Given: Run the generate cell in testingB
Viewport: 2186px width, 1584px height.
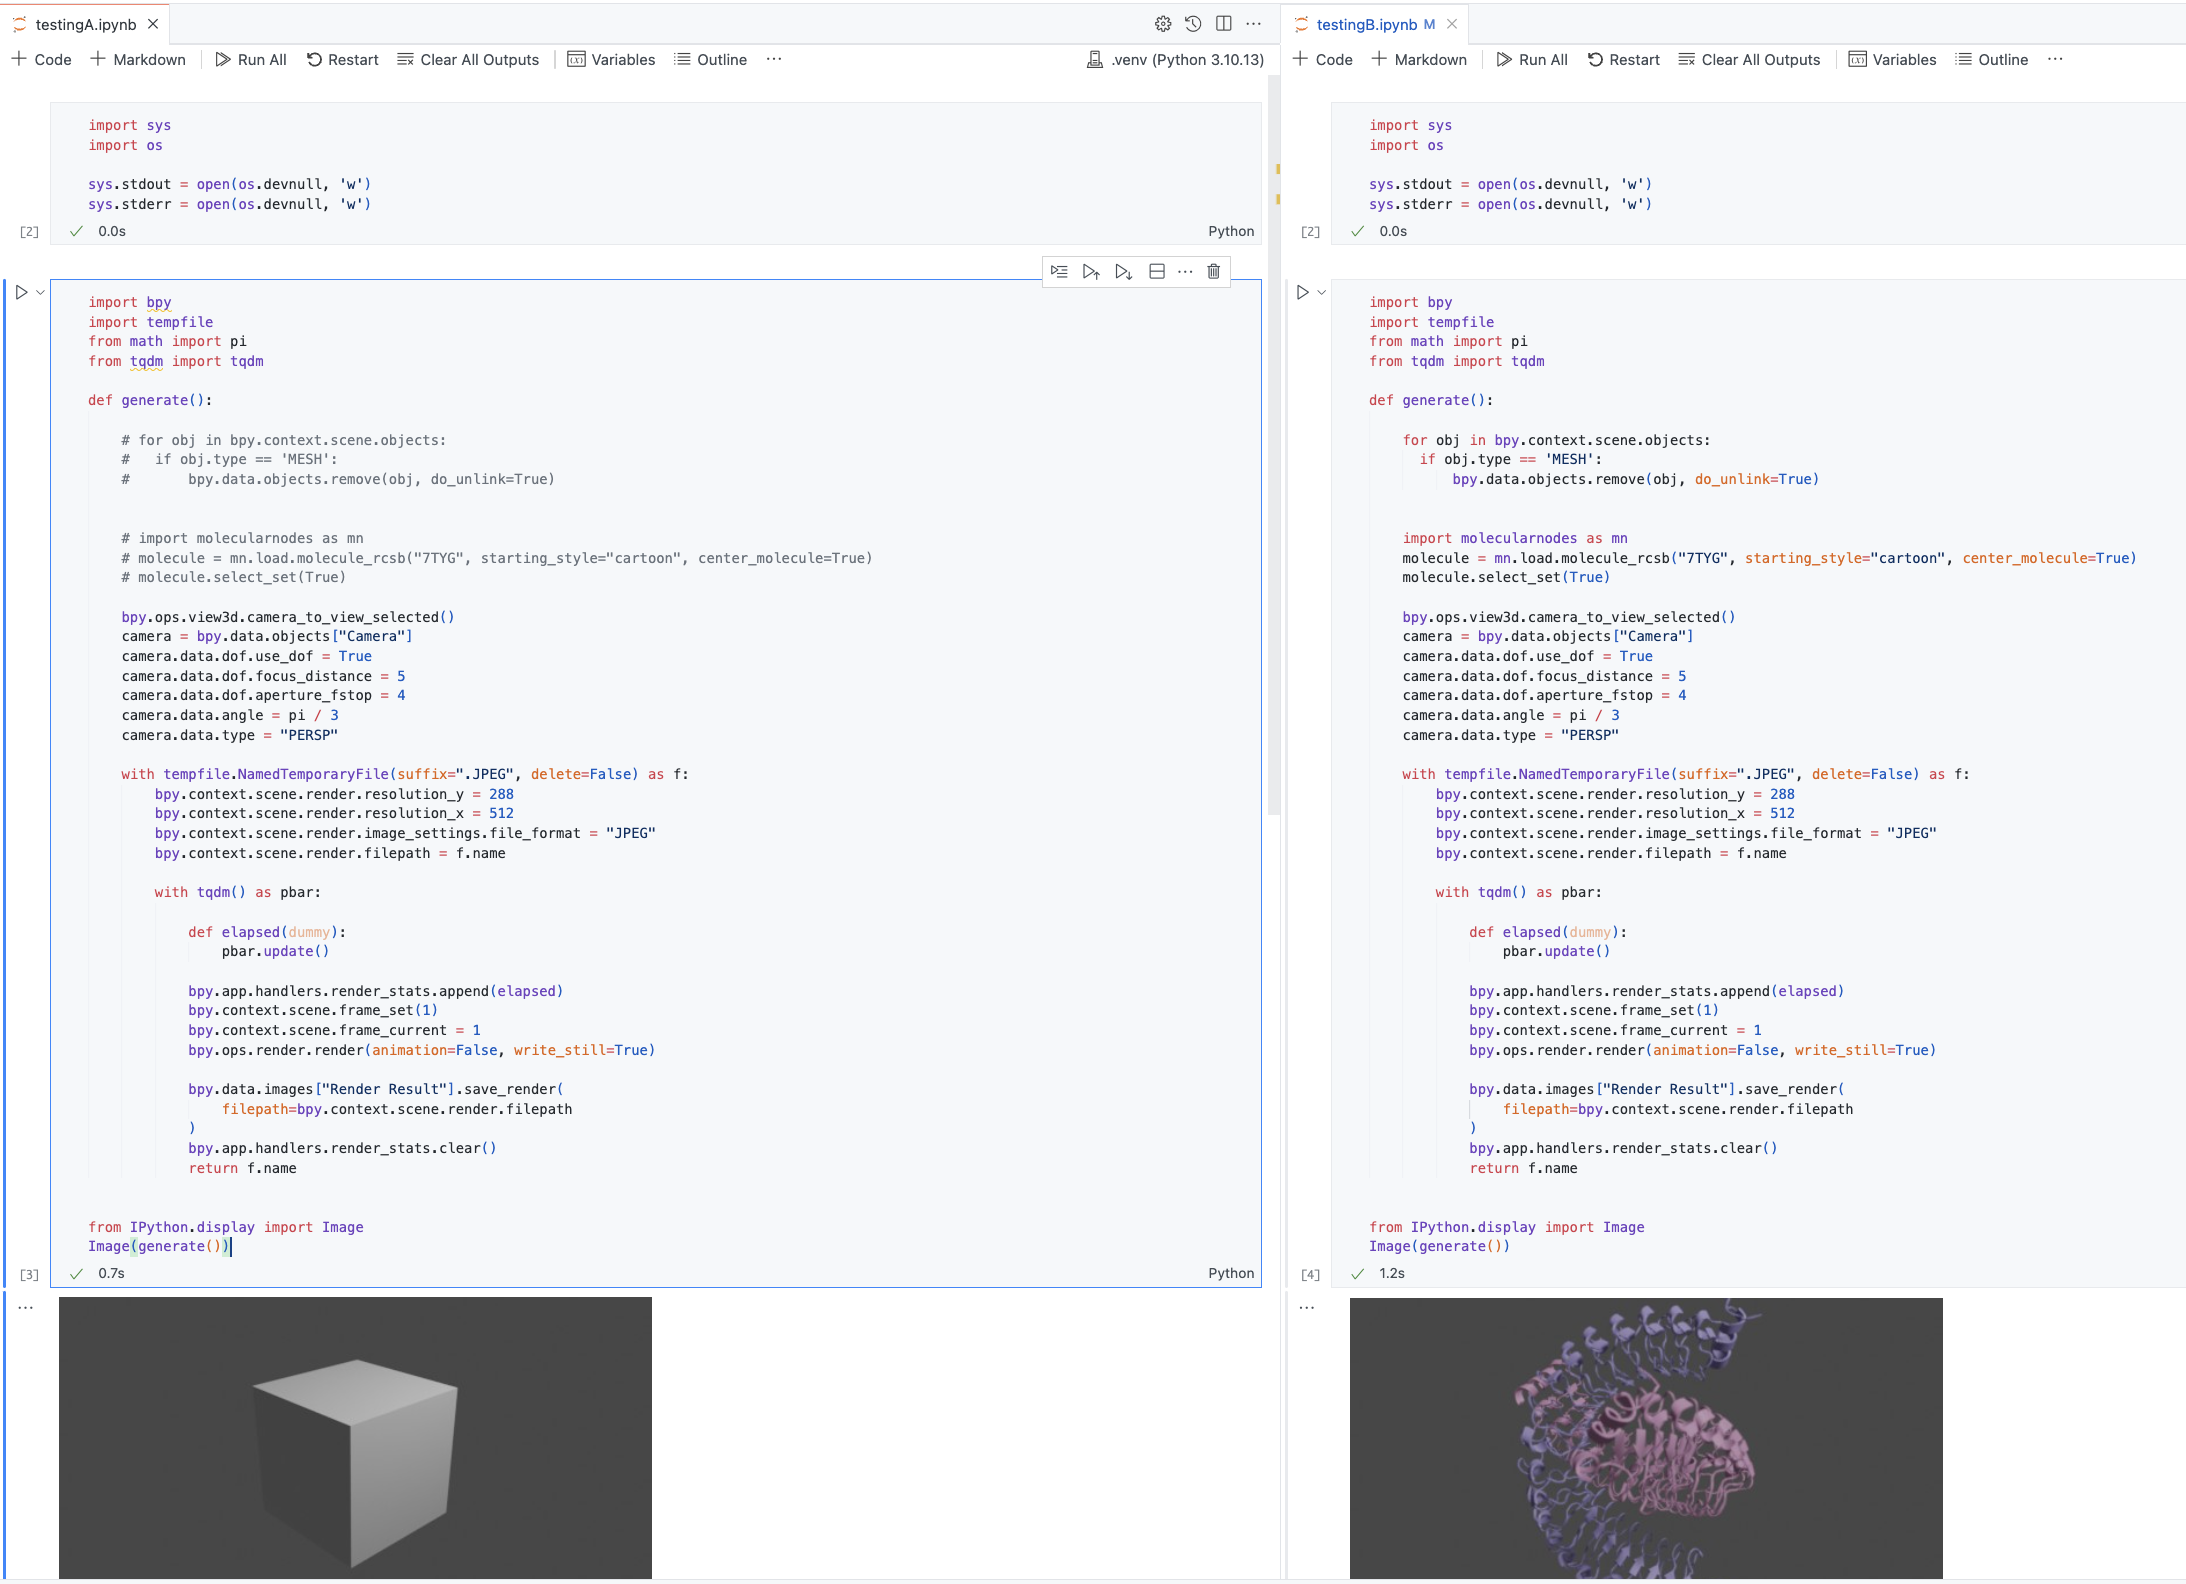Looking at the screenshot, I should coord(1302,291).
